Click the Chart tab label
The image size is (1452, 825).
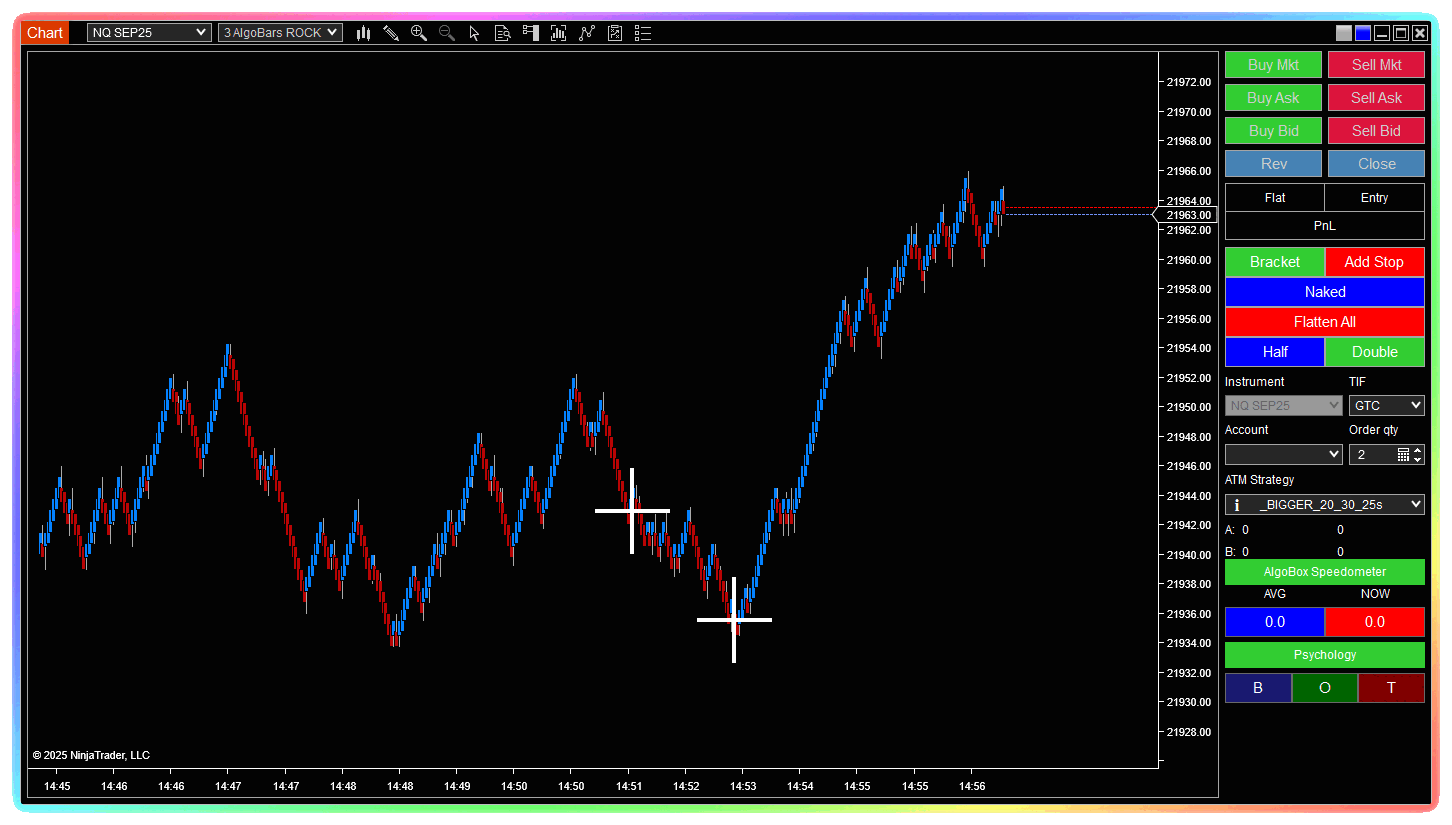click(45, 33)
